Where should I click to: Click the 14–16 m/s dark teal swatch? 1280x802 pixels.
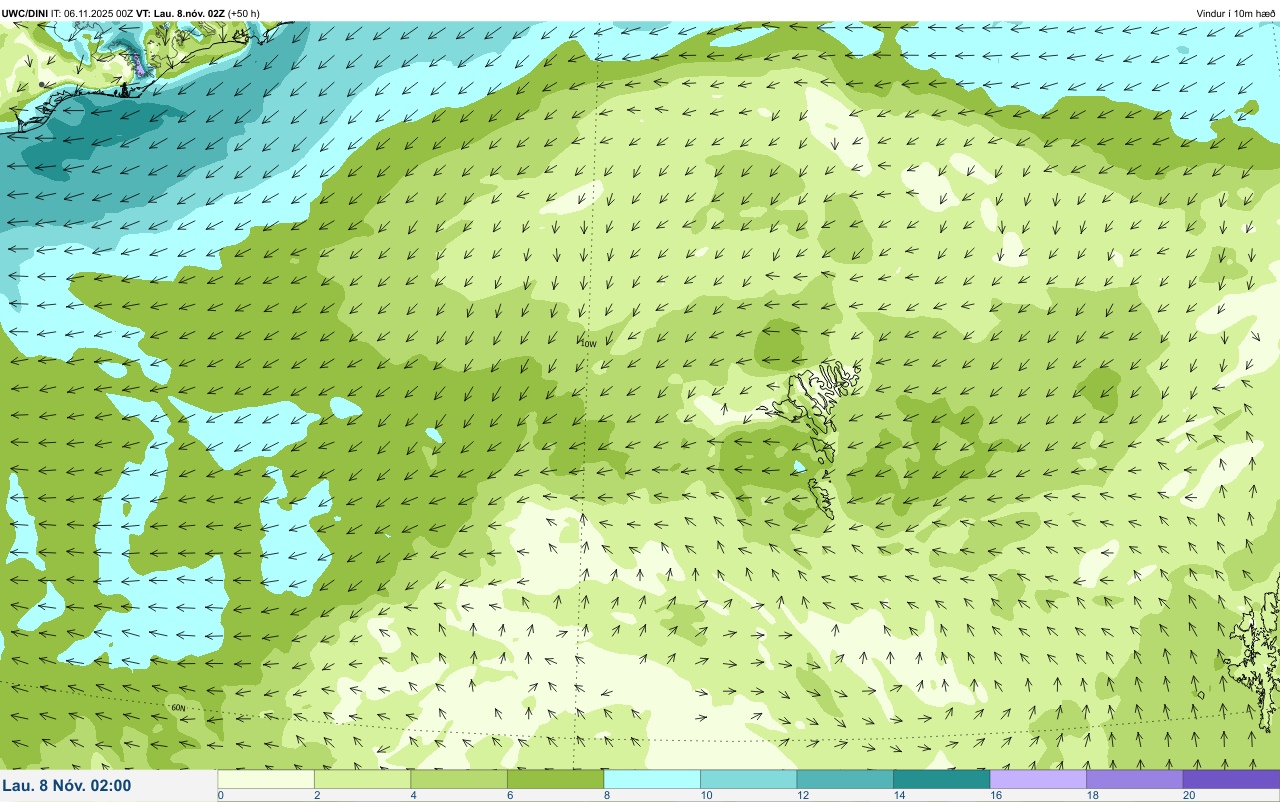click(x=941, y=779)
